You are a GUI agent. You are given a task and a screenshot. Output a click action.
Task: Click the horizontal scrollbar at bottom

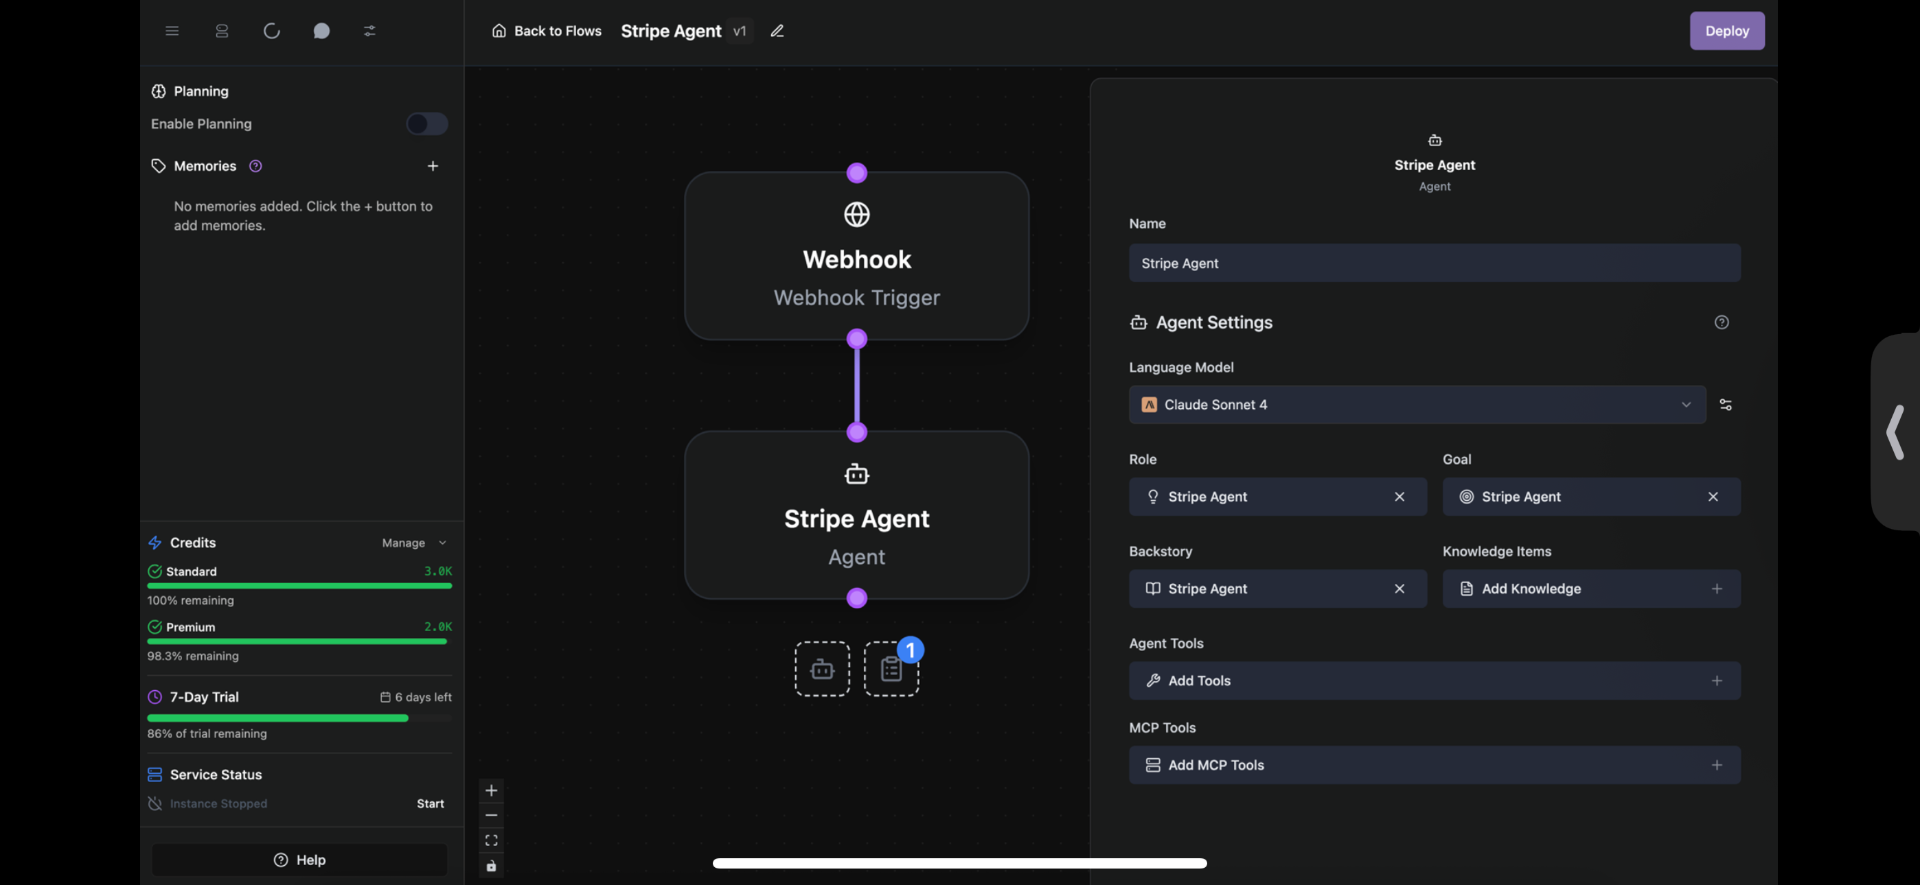(x=960, y=863)
